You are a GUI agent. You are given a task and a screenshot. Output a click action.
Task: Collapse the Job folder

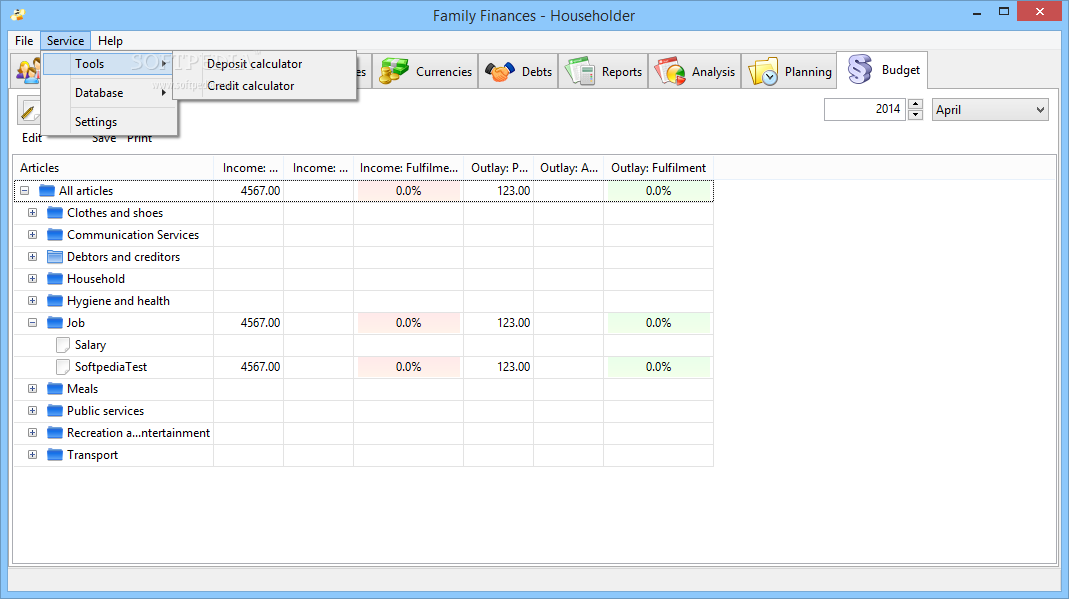pos(32,323)
